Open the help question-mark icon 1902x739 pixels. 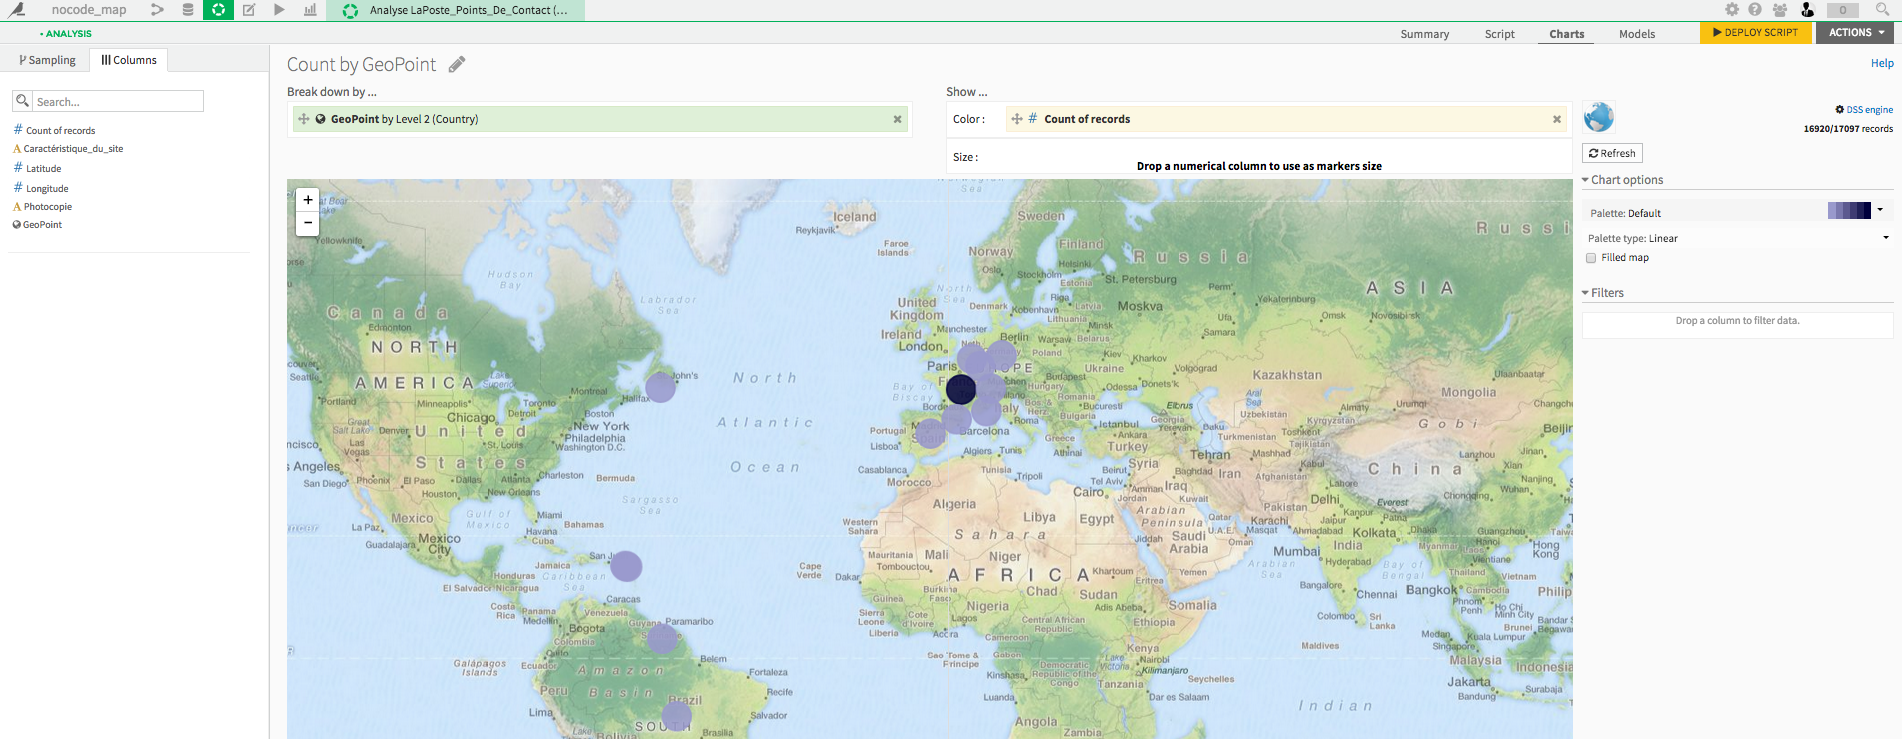point(1755,9)
